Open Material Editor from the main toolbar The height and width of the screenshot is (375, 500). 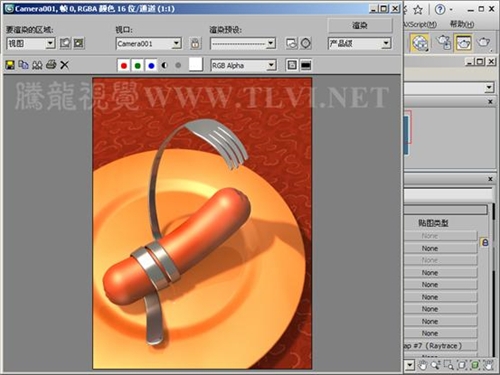pyautogui.click(x=420, y=43)
